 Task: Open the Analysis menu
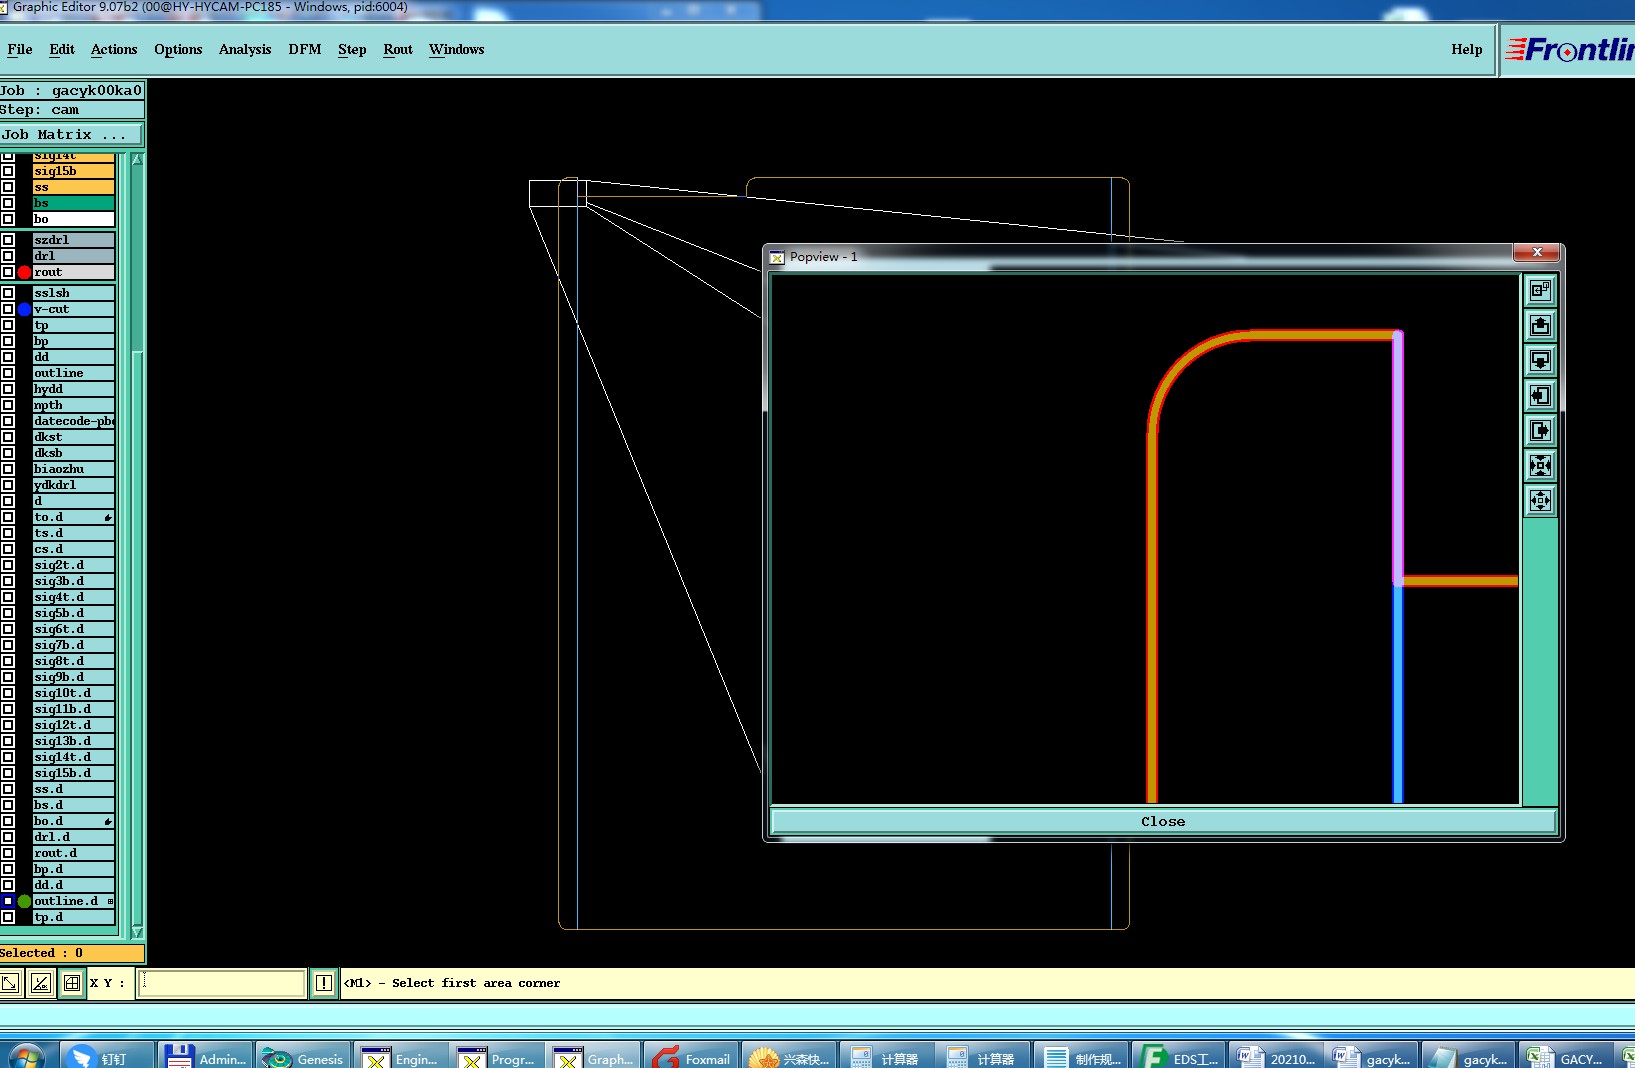pos(245,49)
